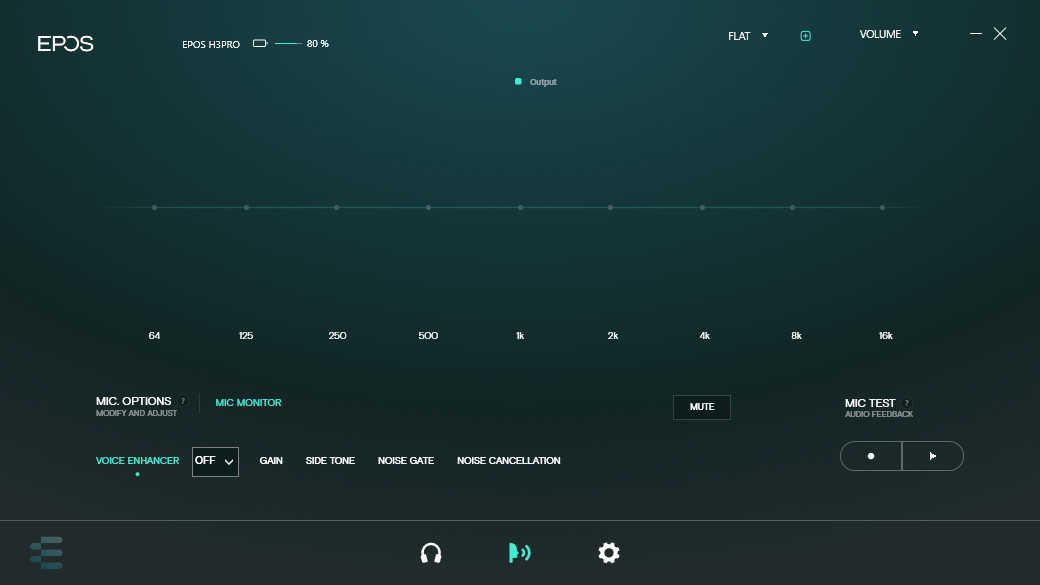Select the 4k EQ band point
Viewport: 1040px width, 585px height.
point(702,208)
